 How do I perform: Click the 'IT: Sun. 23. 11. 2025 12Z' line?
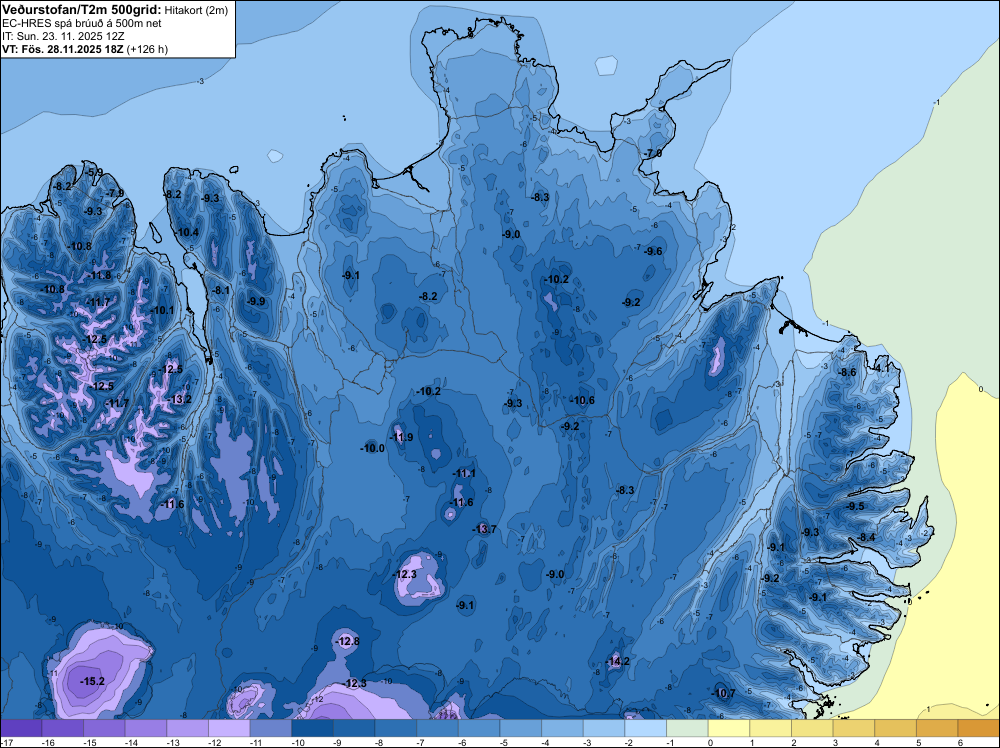point(63,36)
